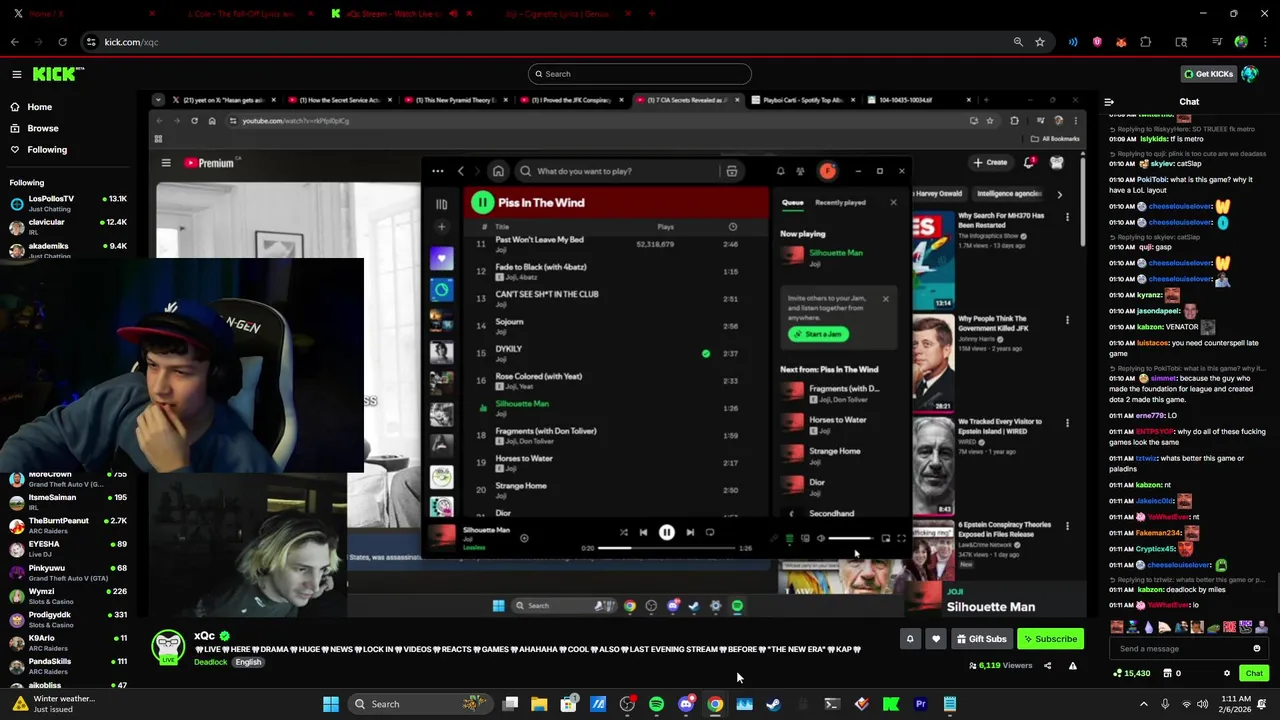Click YouTube Create button
The height and width of the screenshot is (720, 1280).
pos(990,162)
